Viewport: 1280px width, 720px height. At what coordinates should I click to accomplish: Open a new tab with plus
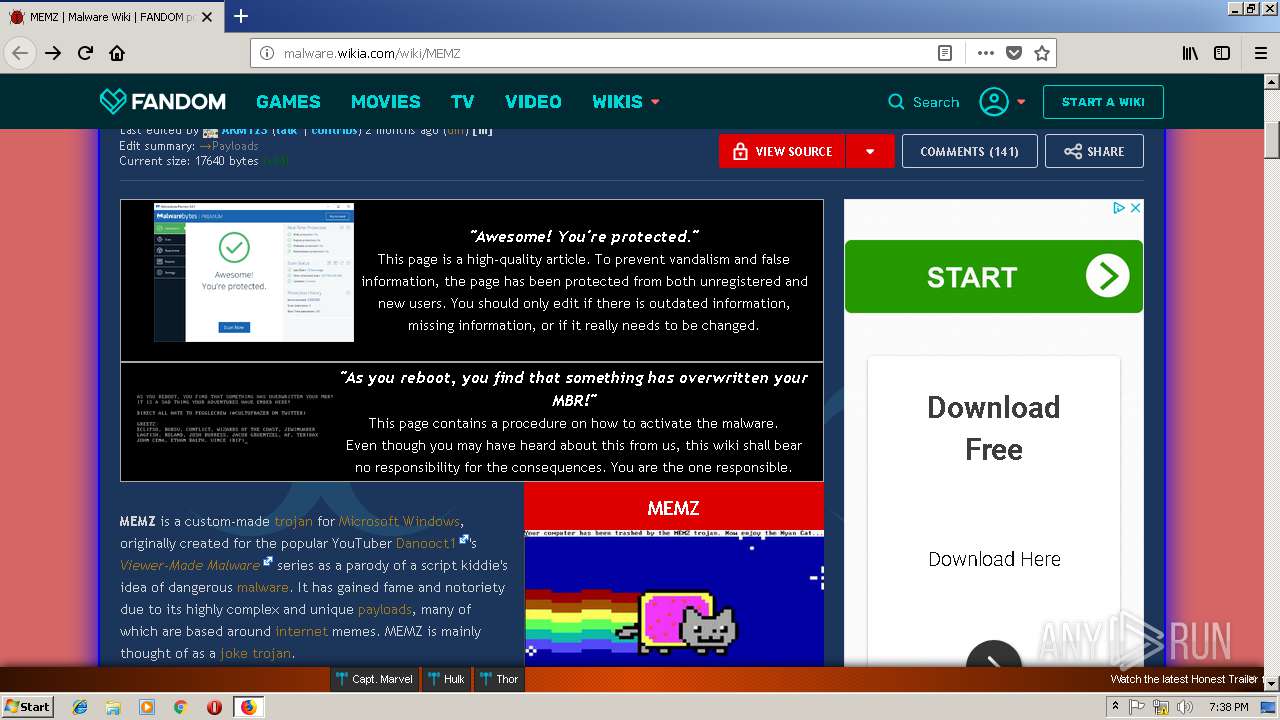pos(240,16)
